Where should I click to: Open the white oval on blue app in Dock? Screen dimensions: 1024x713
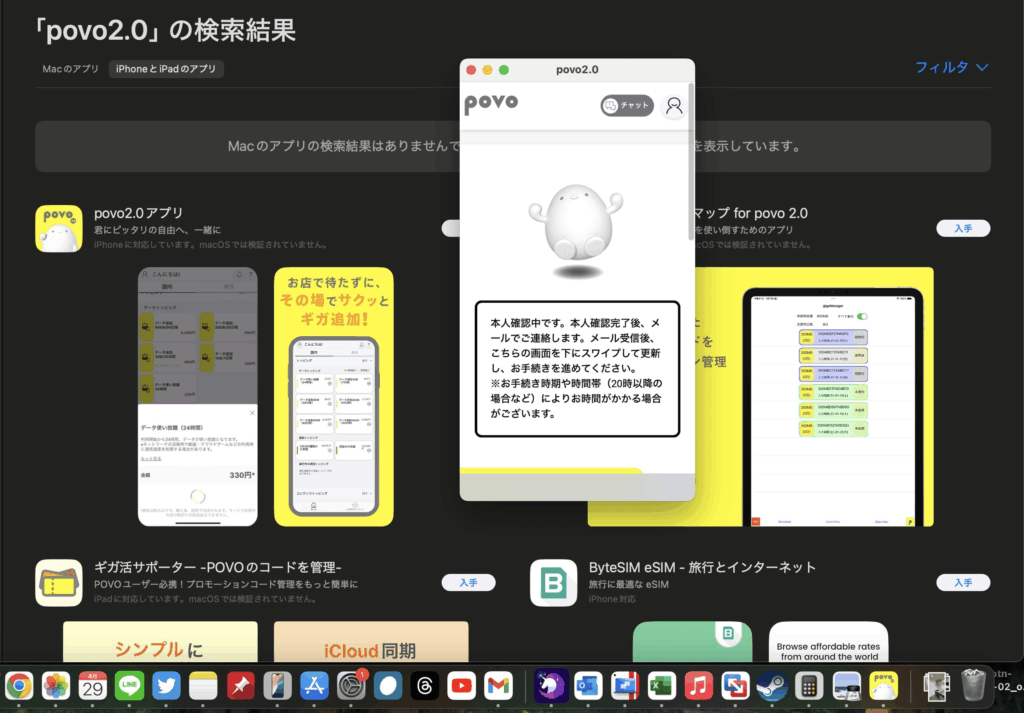tap(388, 686)
